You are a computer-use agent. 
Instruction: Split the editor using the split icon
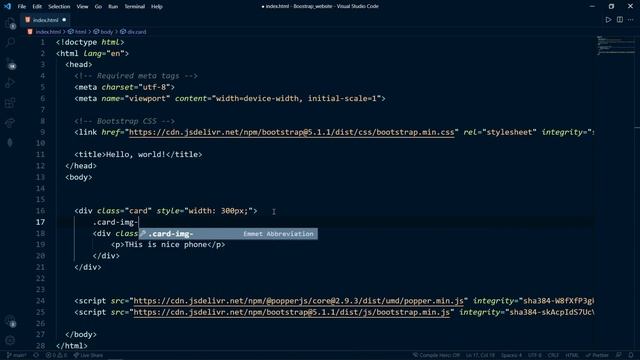pos(620,20)
